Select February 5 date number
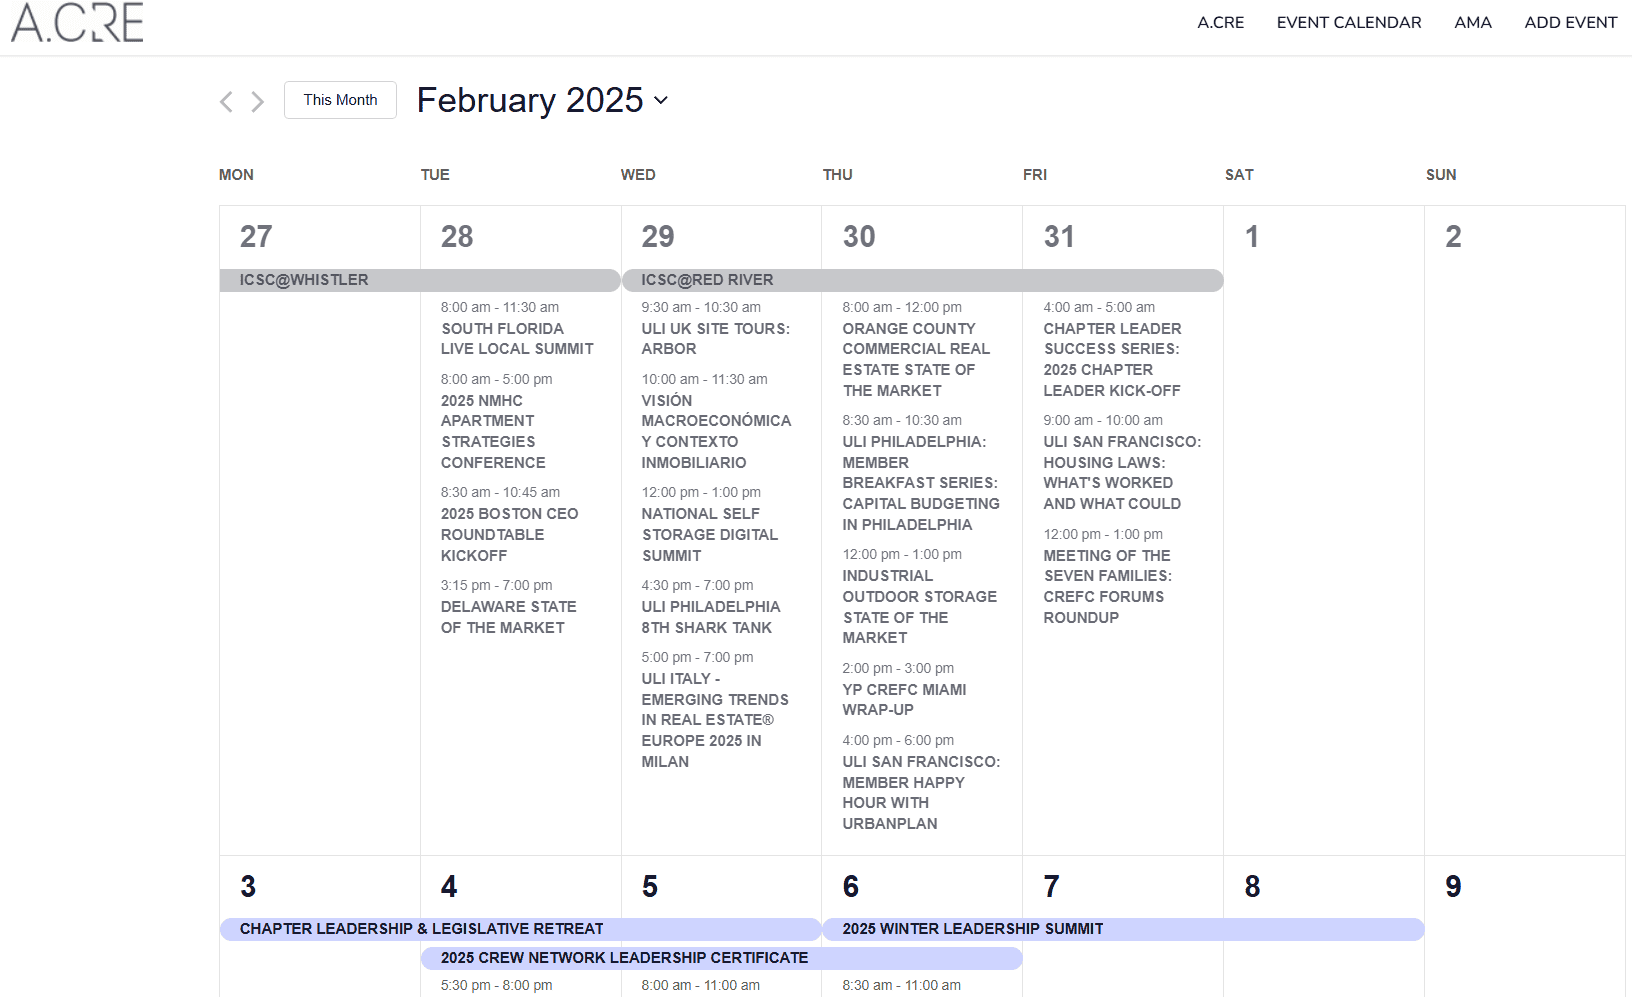This screenshot has width=1632, height=997. pyautogui.click(x=650, y=887)
